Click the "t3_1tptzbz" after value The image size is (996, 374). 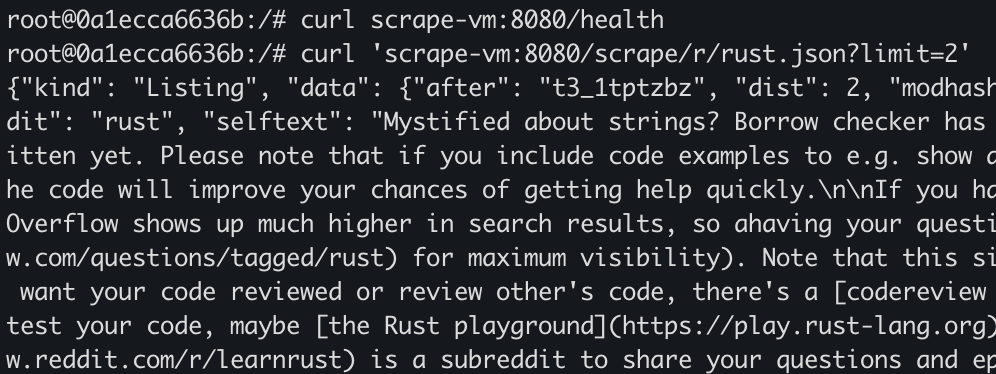tap(622, 88)
